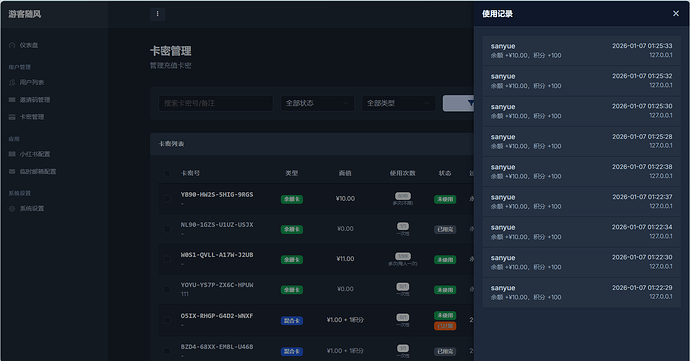Click the ¥10.00 face value cell
The height and width of the screenshot is (361, 690).
pos(345,199)
